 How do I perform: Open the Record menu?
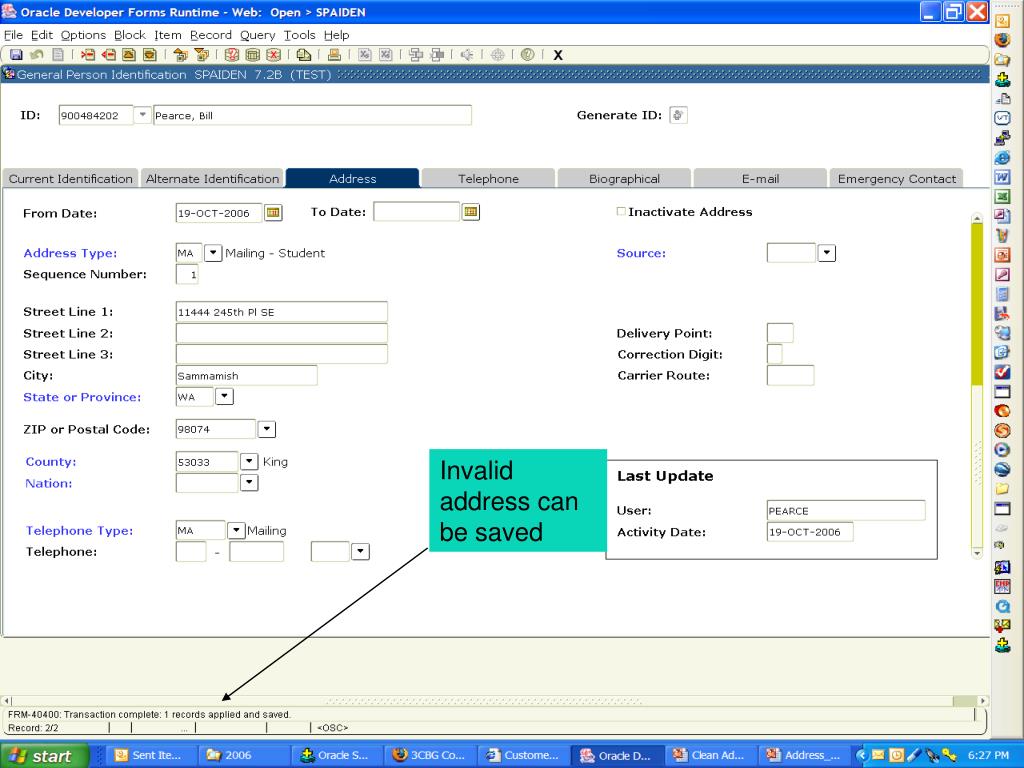210,35
